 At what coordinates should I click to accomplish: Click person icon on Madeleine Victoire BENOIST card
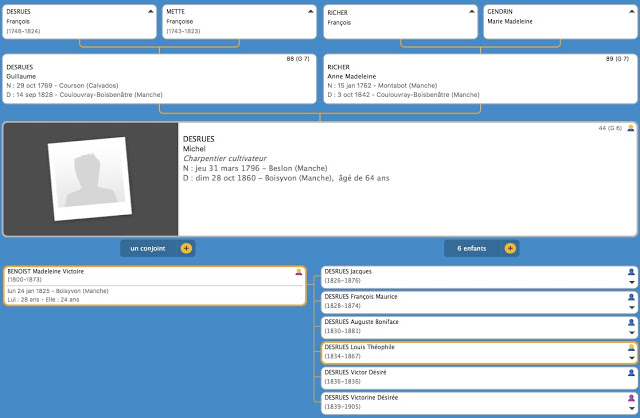(298, 272)
